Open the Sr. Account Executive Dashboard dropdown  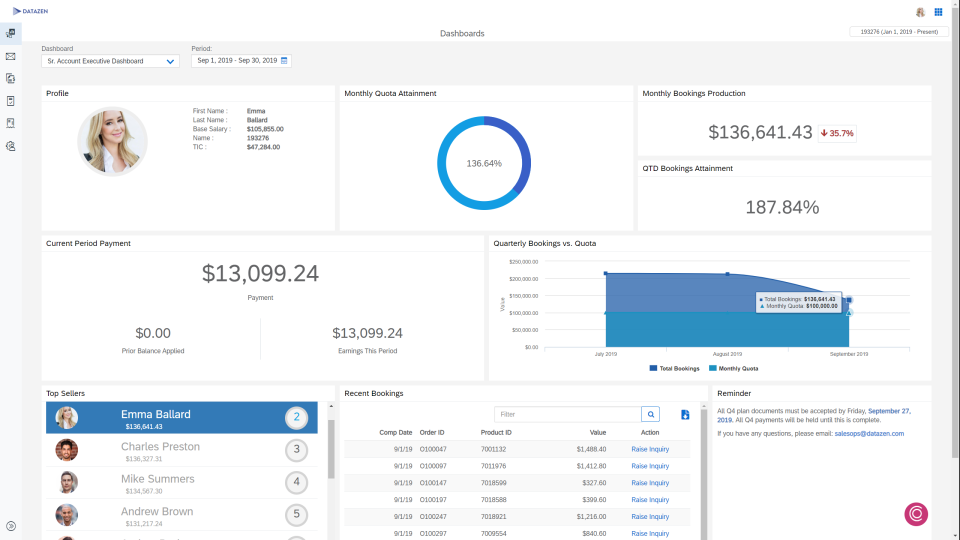tap(110, 61)
